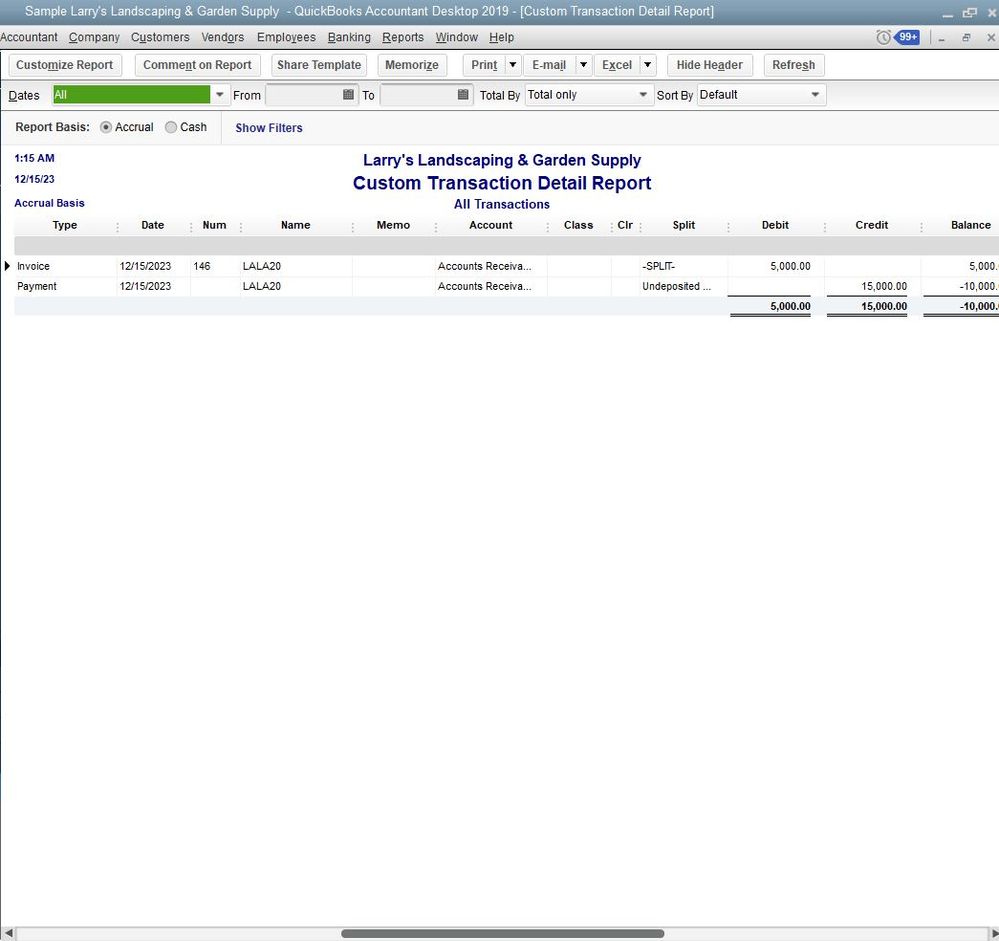Image resolution: width=999 pixels, height=941 pixels.
Task: Expand the Print button dropdown arrow
Action: 513,65
